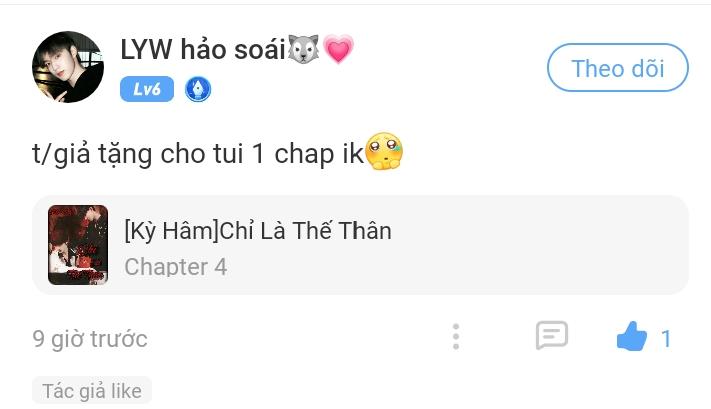The image size is (711, 409).
Task: Click the blue pen author badge icon
Action: pos(198,89)
